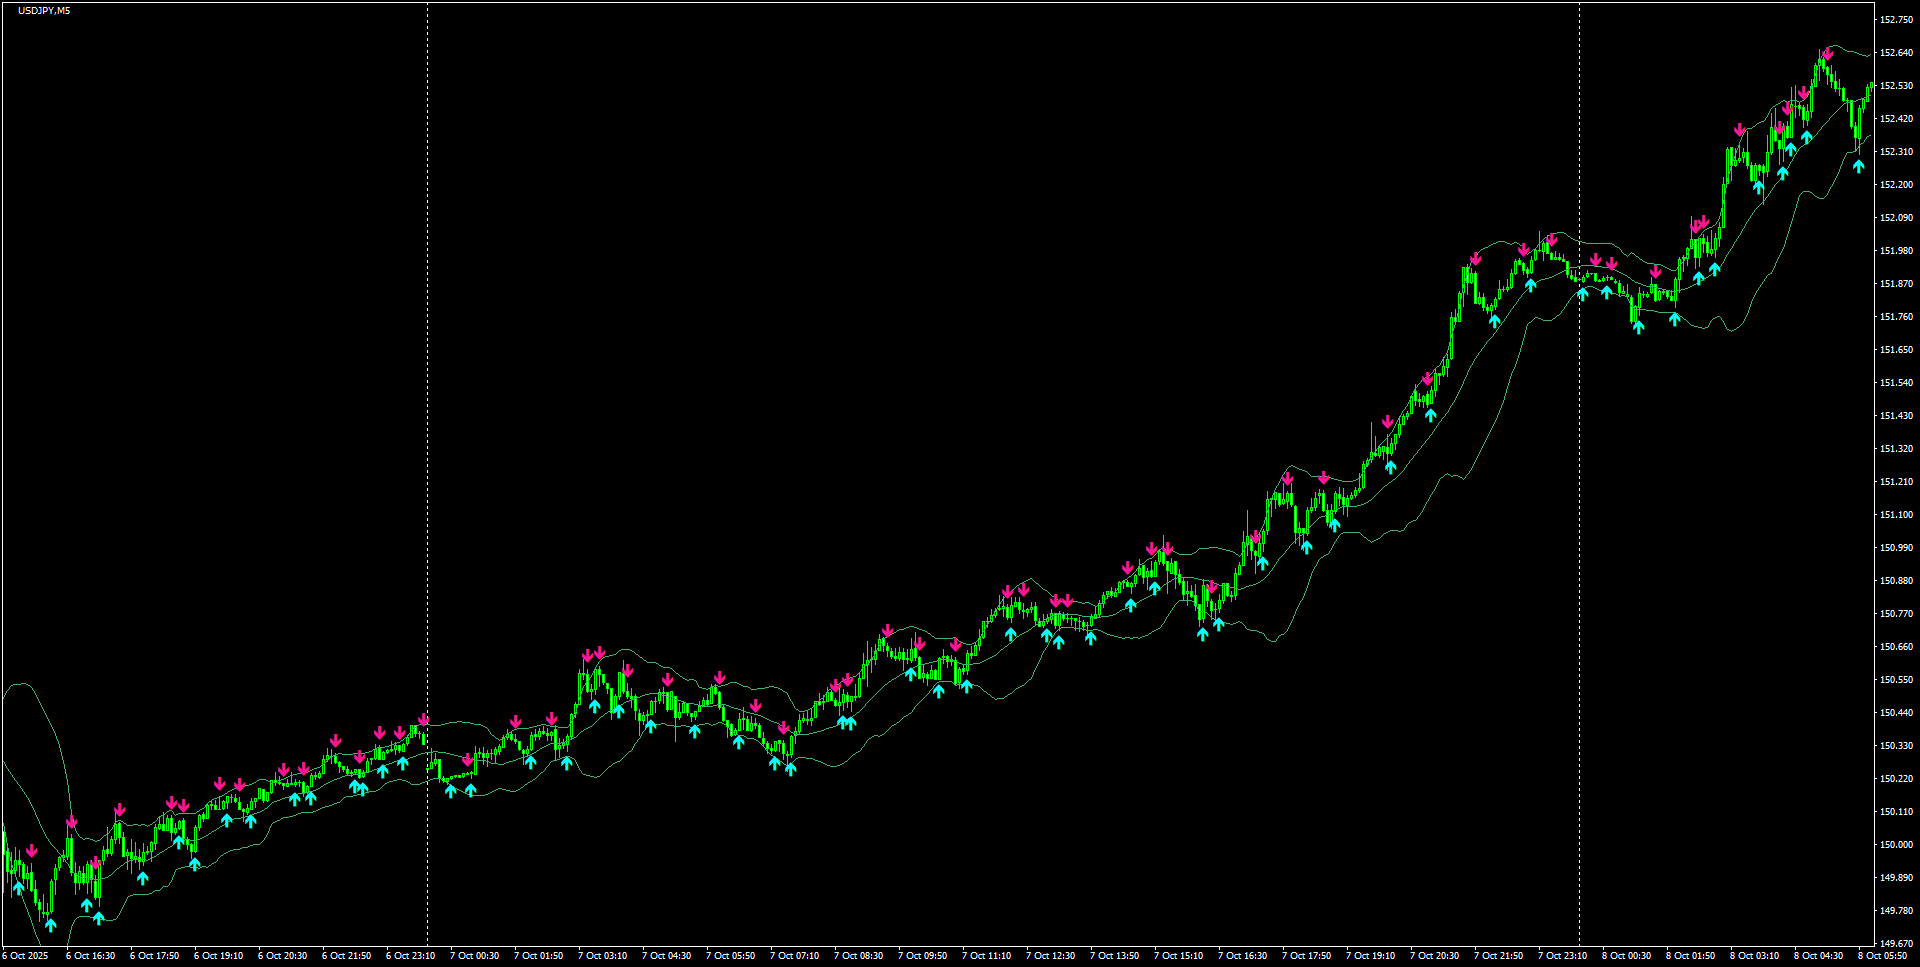Select the buy arrow below the 7 Oct 23:10 separator
Viewport: 1920px width, 967px height.
[1582, 295]
